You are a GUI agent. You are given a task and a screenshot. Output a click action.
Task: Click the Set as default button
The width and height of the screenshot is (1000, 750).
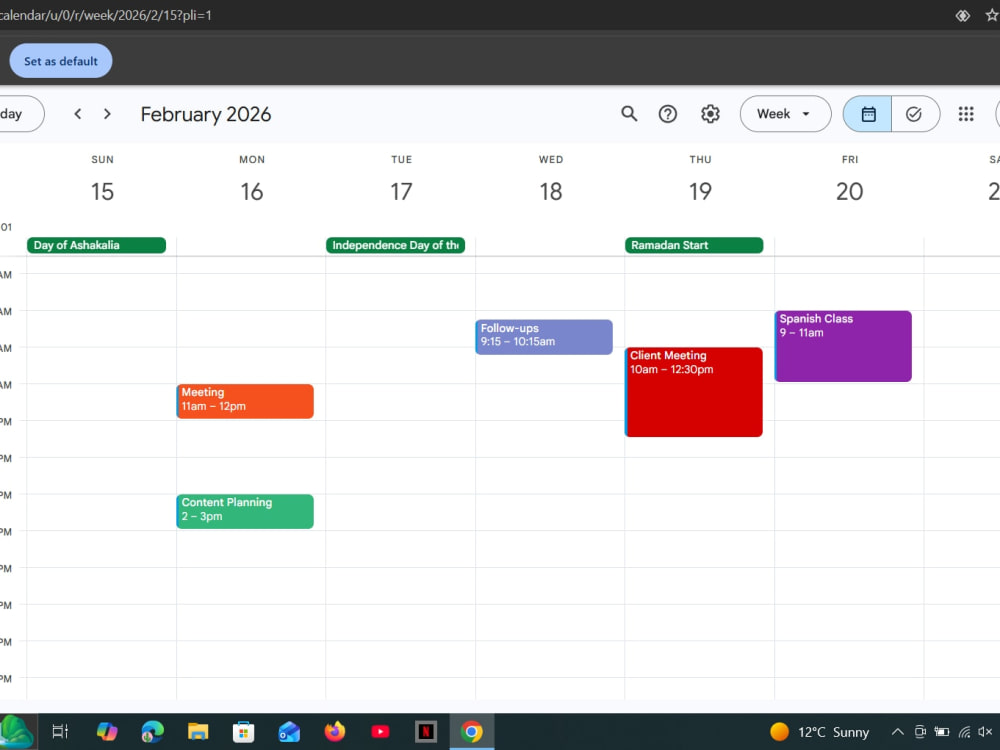61,61
